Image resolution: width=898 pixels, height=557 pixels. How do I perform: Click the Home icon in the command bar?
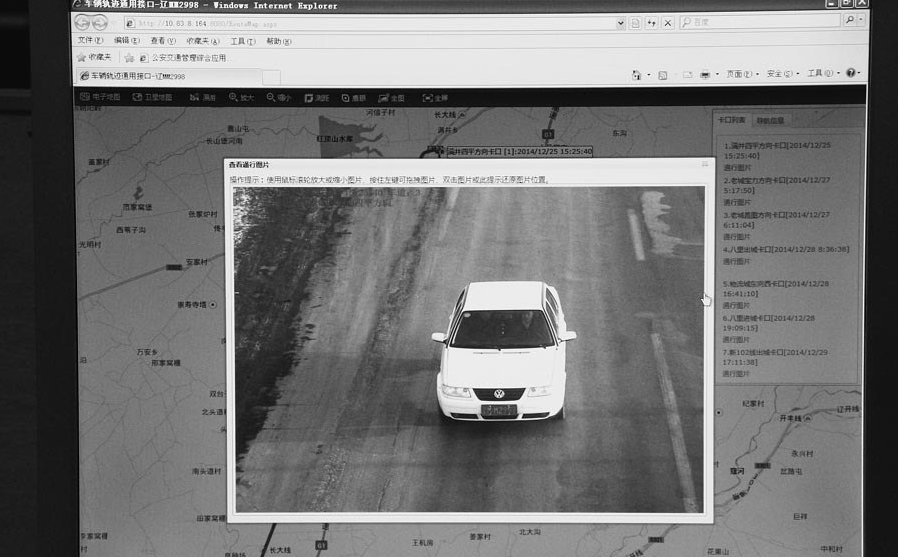[x=636, y=75]
